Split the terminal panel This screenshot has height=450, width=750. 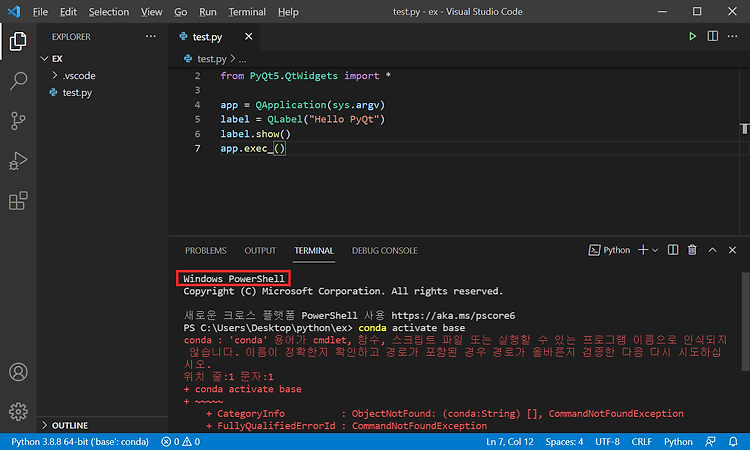(673, 250)
